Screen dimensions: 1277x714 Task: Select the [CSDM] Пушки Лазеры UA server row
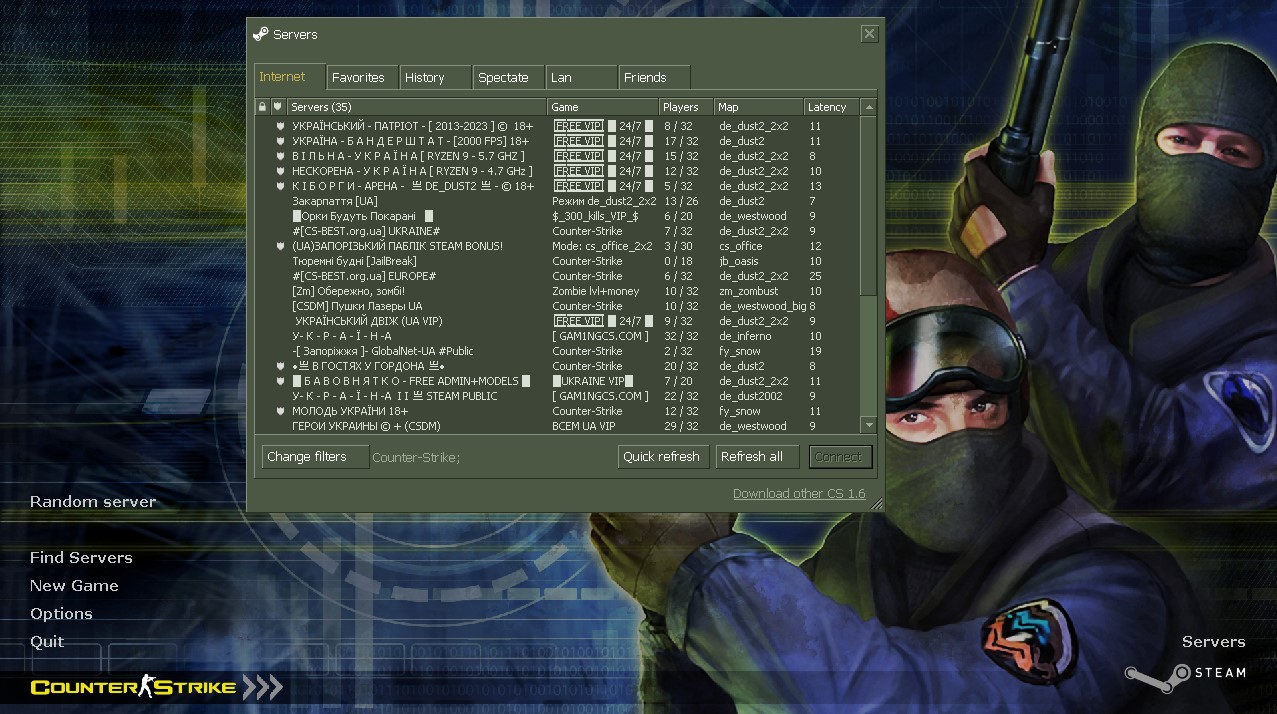[x=559, y=306]
